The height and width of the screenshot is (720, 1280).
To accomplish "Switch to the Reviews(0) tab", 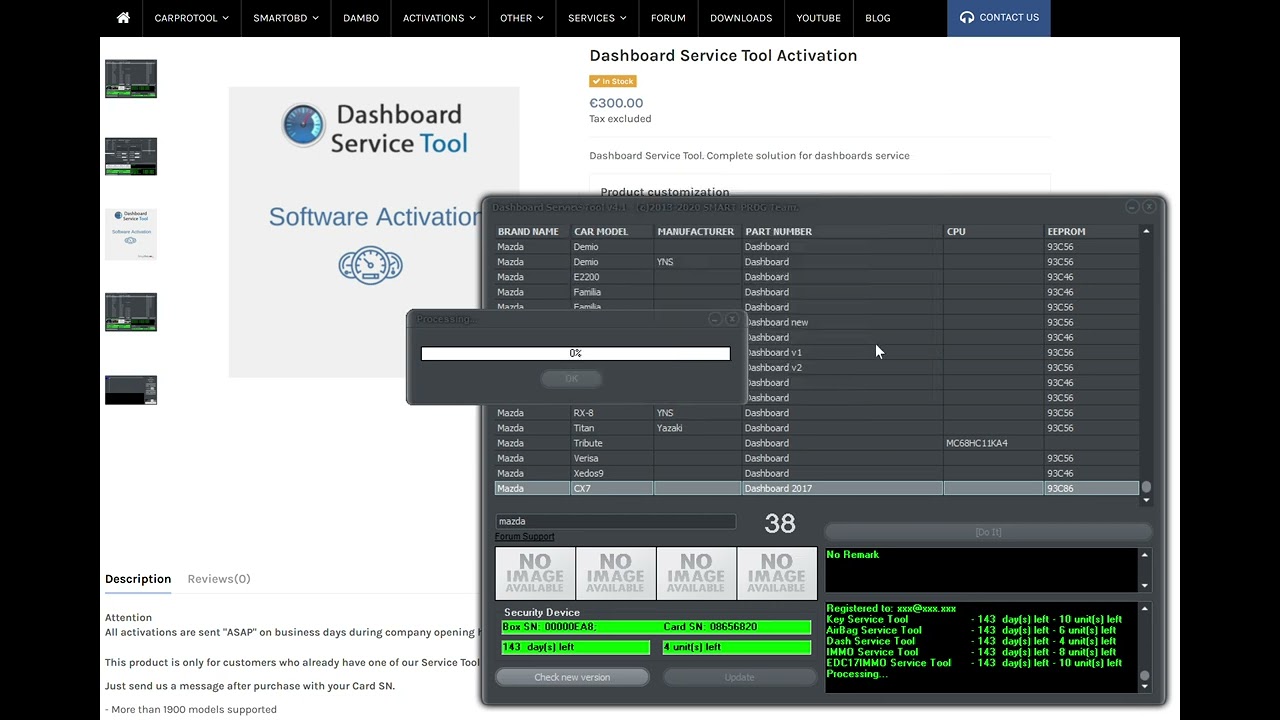I will [219, 579].
